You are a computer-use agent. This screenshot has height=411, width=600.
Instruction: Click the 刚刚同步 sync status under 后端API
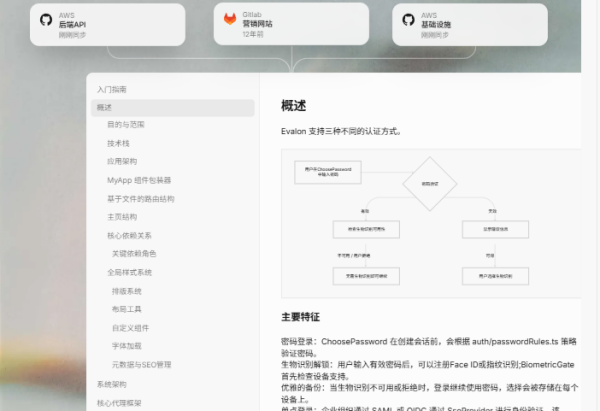coord(72,35)
